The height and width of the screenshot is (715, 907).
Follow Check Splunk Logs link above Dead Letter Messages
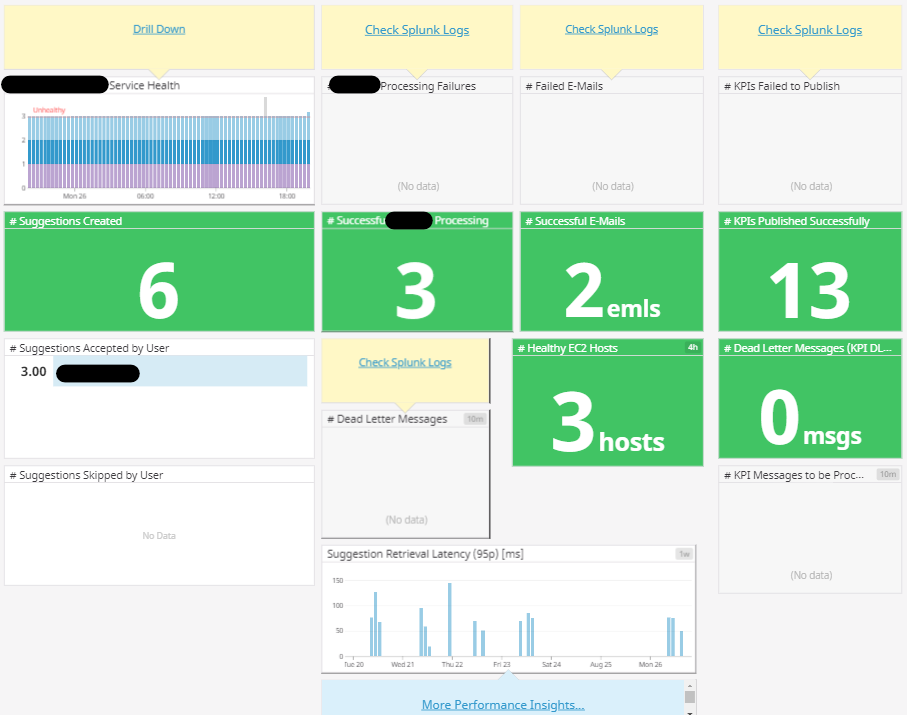405,362
